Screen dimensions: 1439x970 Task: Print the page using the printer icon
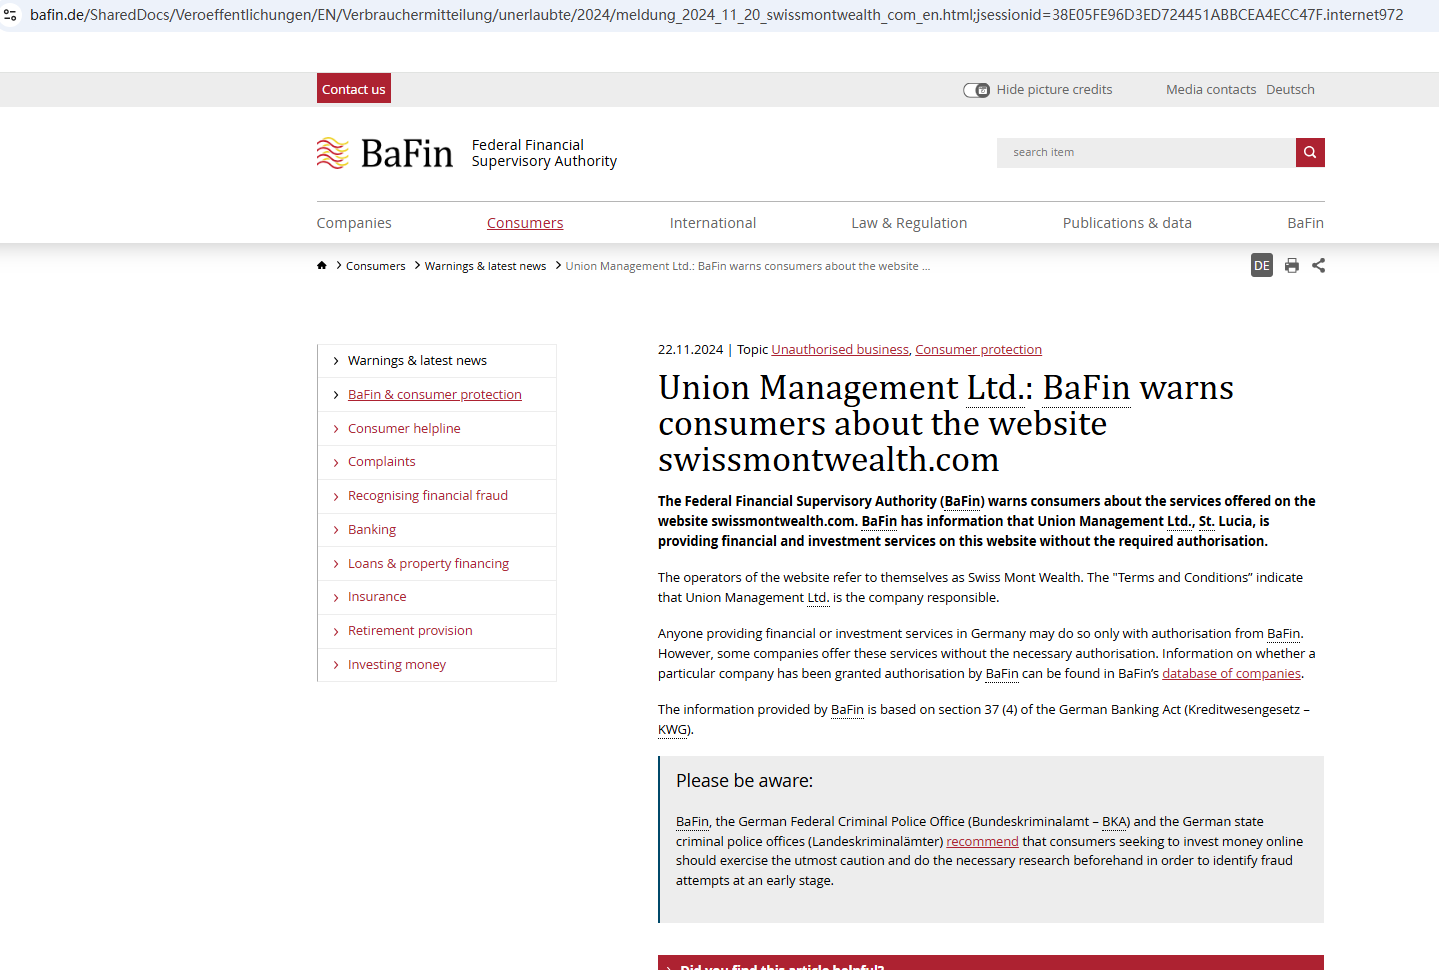tap(1292, 265)
